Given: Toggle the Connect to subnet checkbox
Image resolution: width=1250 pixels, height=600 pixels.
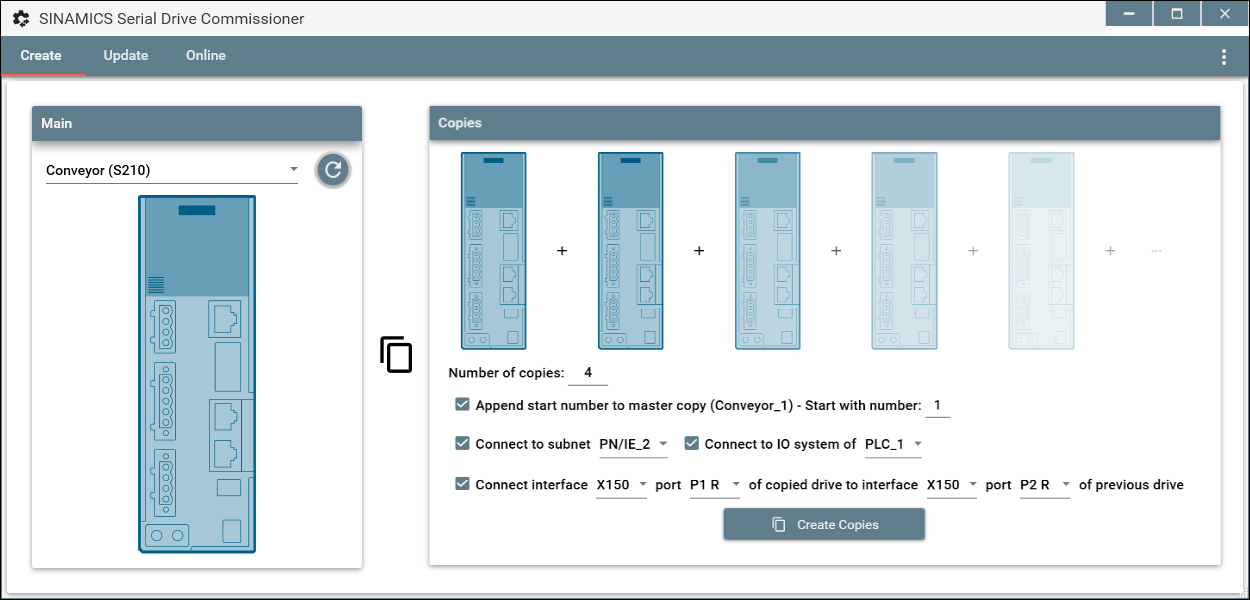Looking at the screenshot, I should coord(462,443).
